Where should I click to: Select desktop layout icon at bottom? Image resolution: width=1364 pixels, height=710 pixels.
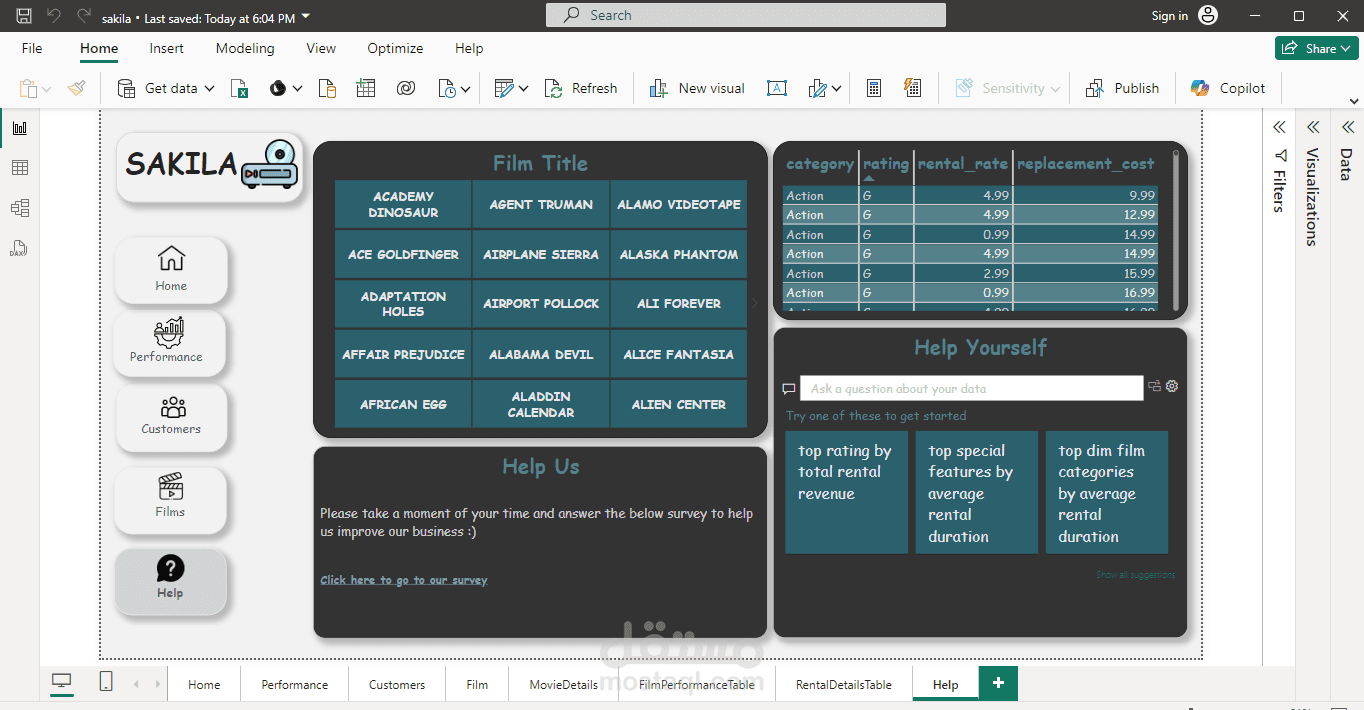tap(62, 682)
